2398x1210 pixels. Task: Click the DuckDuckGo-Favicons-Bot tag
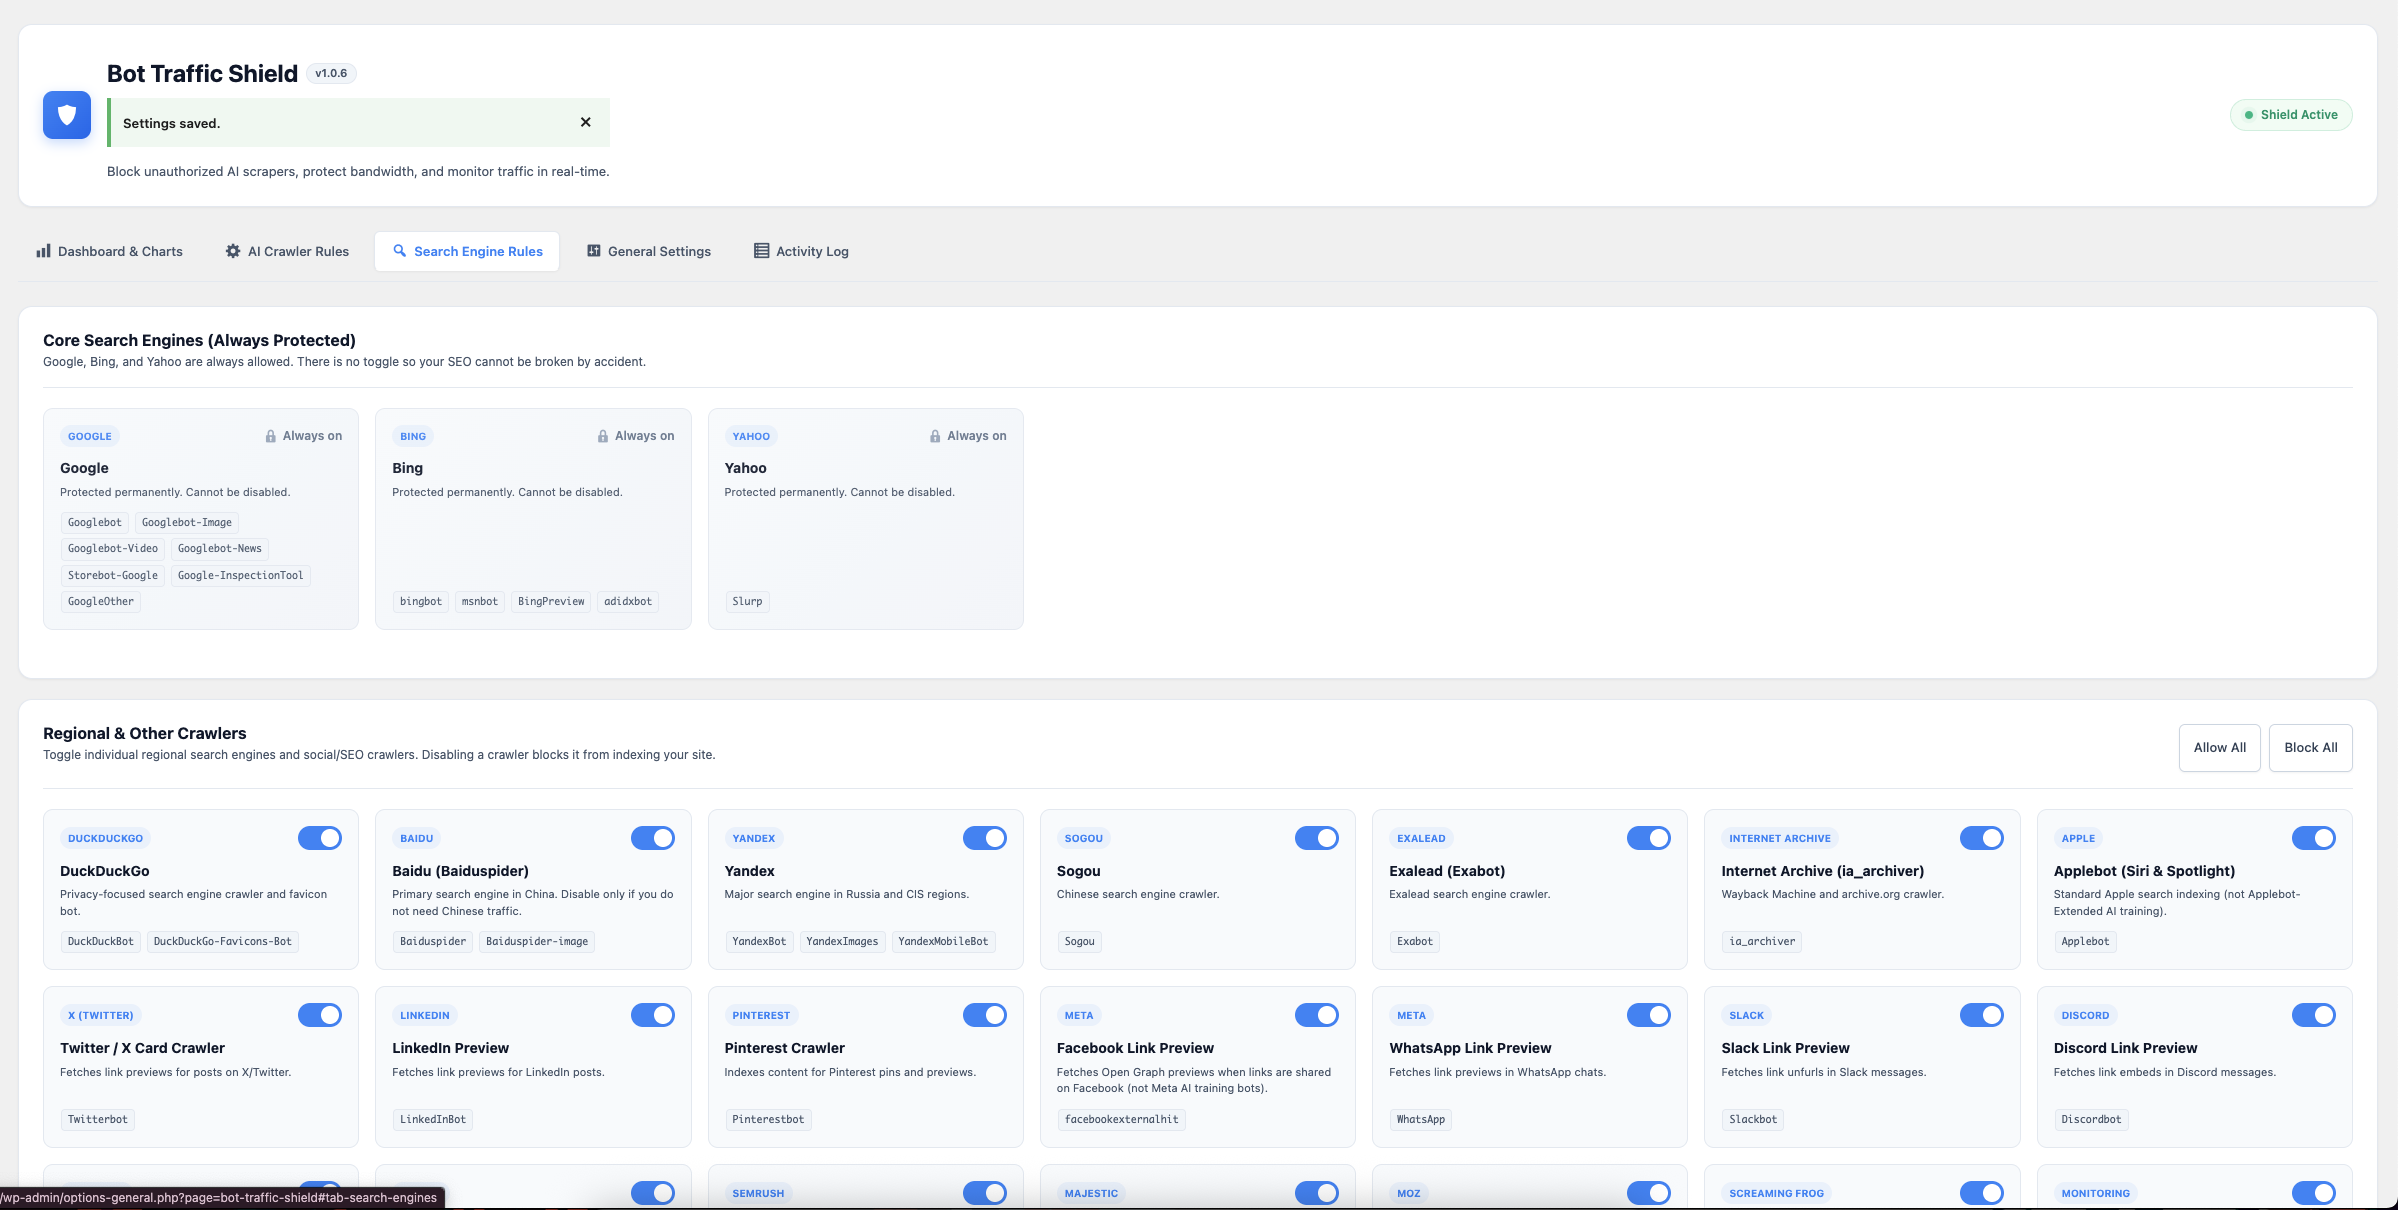[223, 941]
